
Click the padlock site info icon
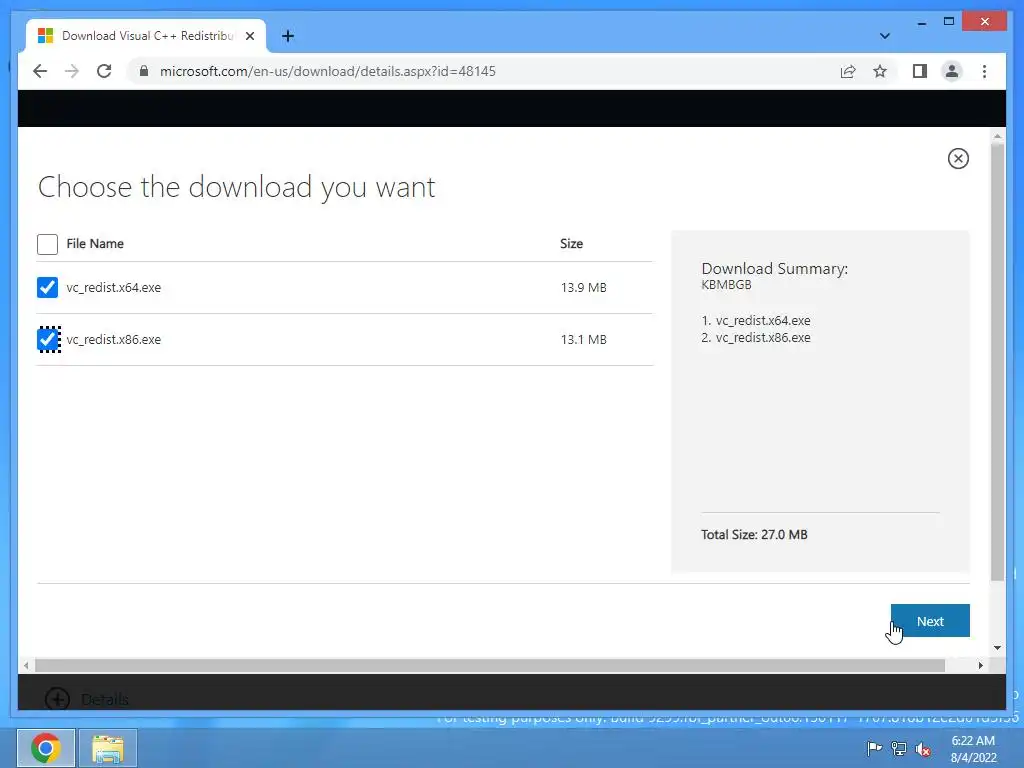144,71
